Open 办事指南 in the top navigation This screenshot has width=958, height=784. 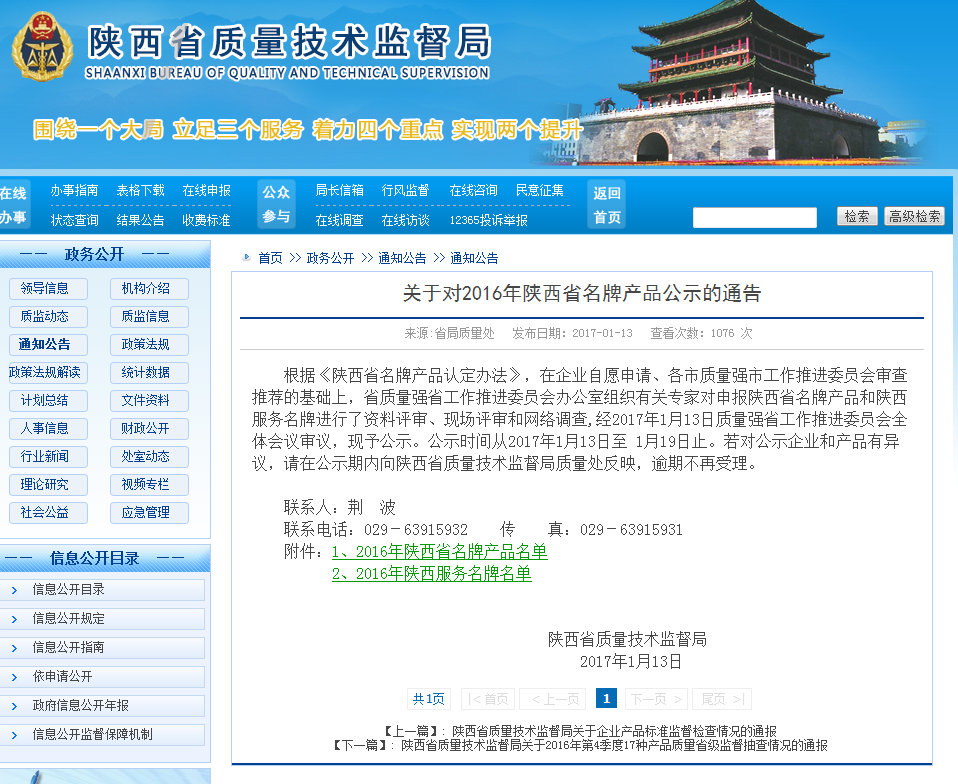coord(75,190)
